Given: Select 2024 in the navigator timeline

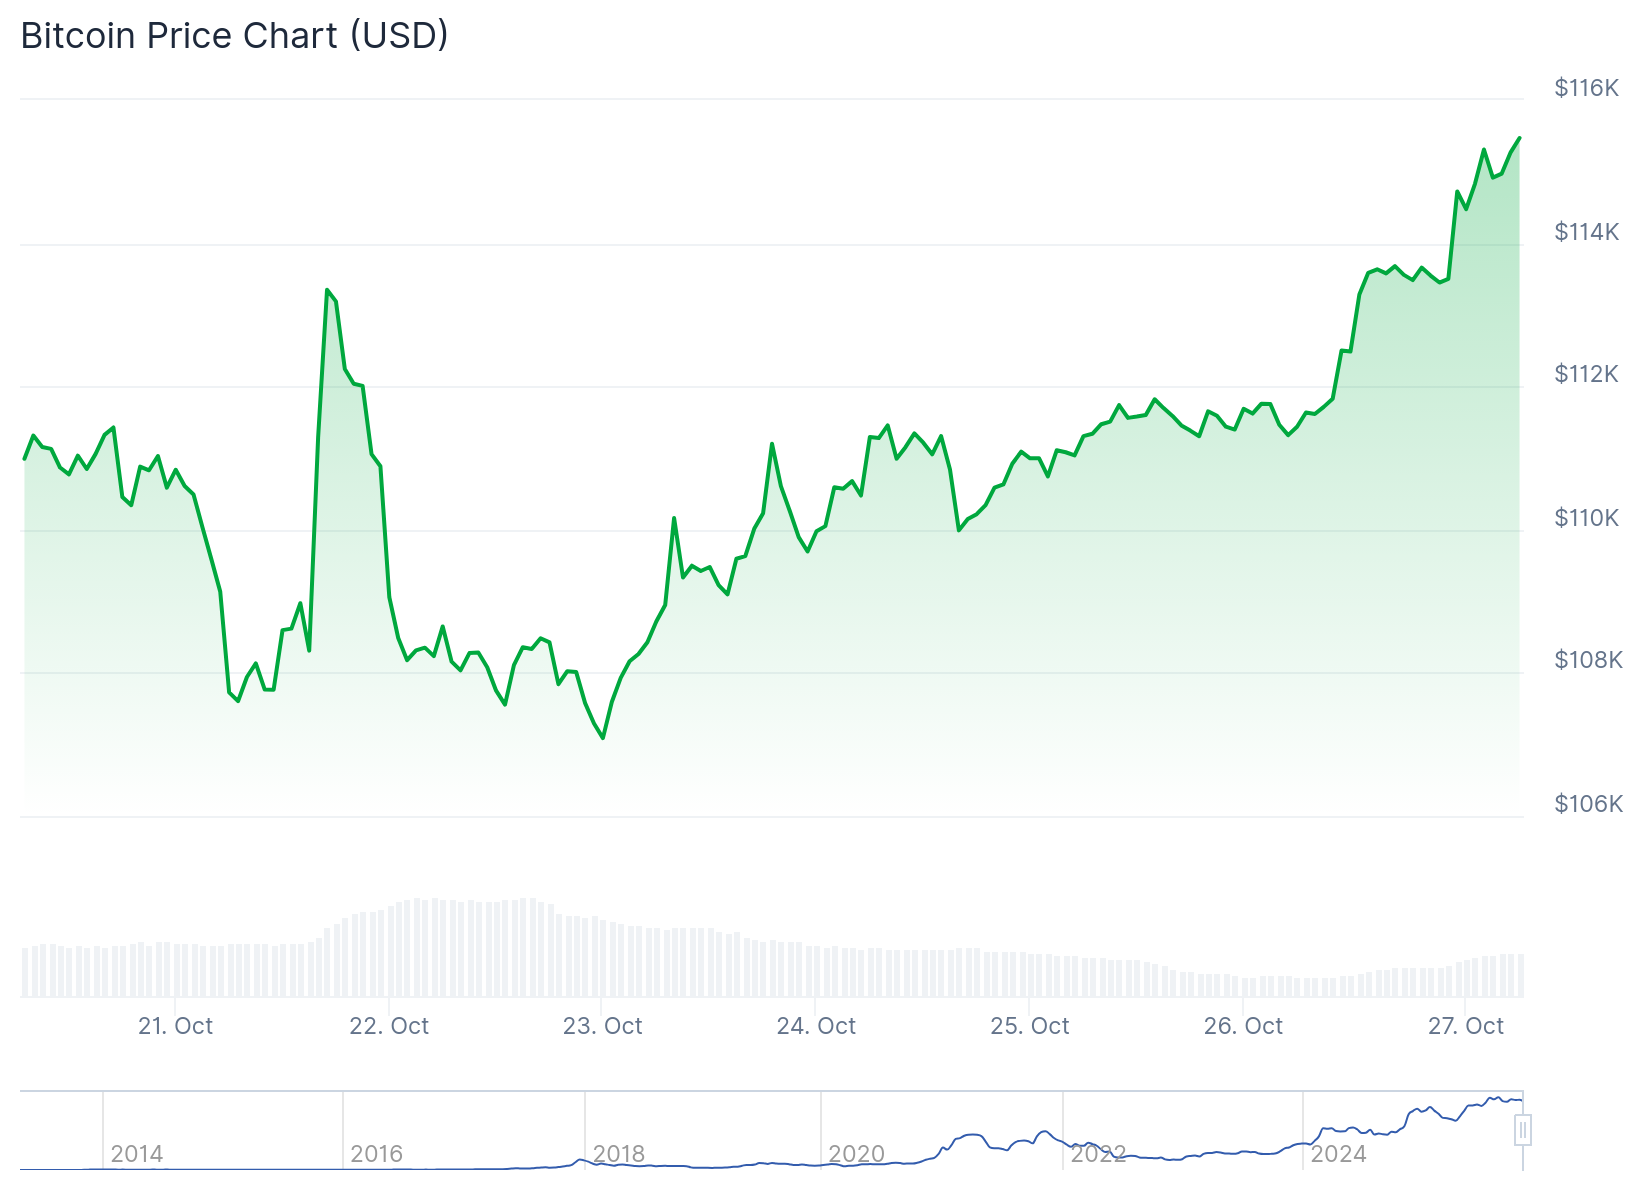Looking at the screenshot, I should click(x=1339, y=1154).
